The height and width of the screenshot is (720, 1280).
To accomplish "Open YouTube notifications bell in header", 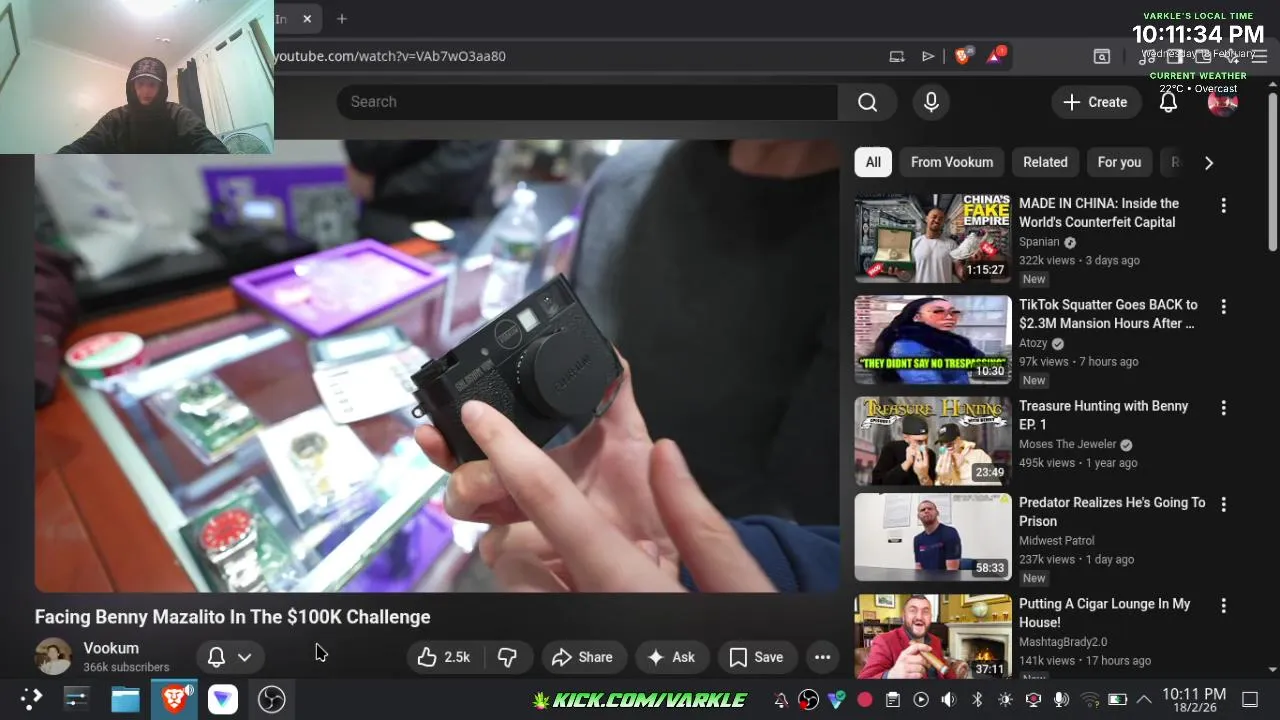I will tap(1168, 102).
